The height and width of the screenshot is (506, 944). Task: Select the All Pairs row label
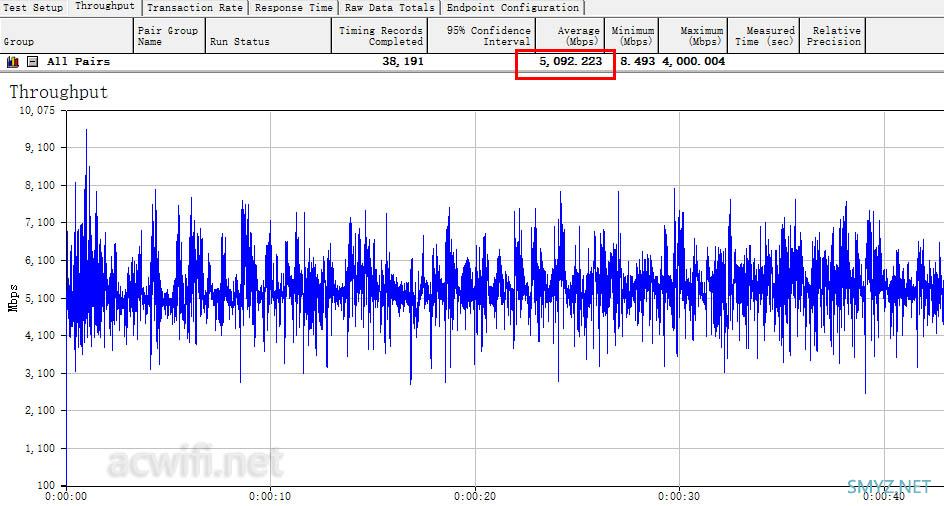(79, 61)
